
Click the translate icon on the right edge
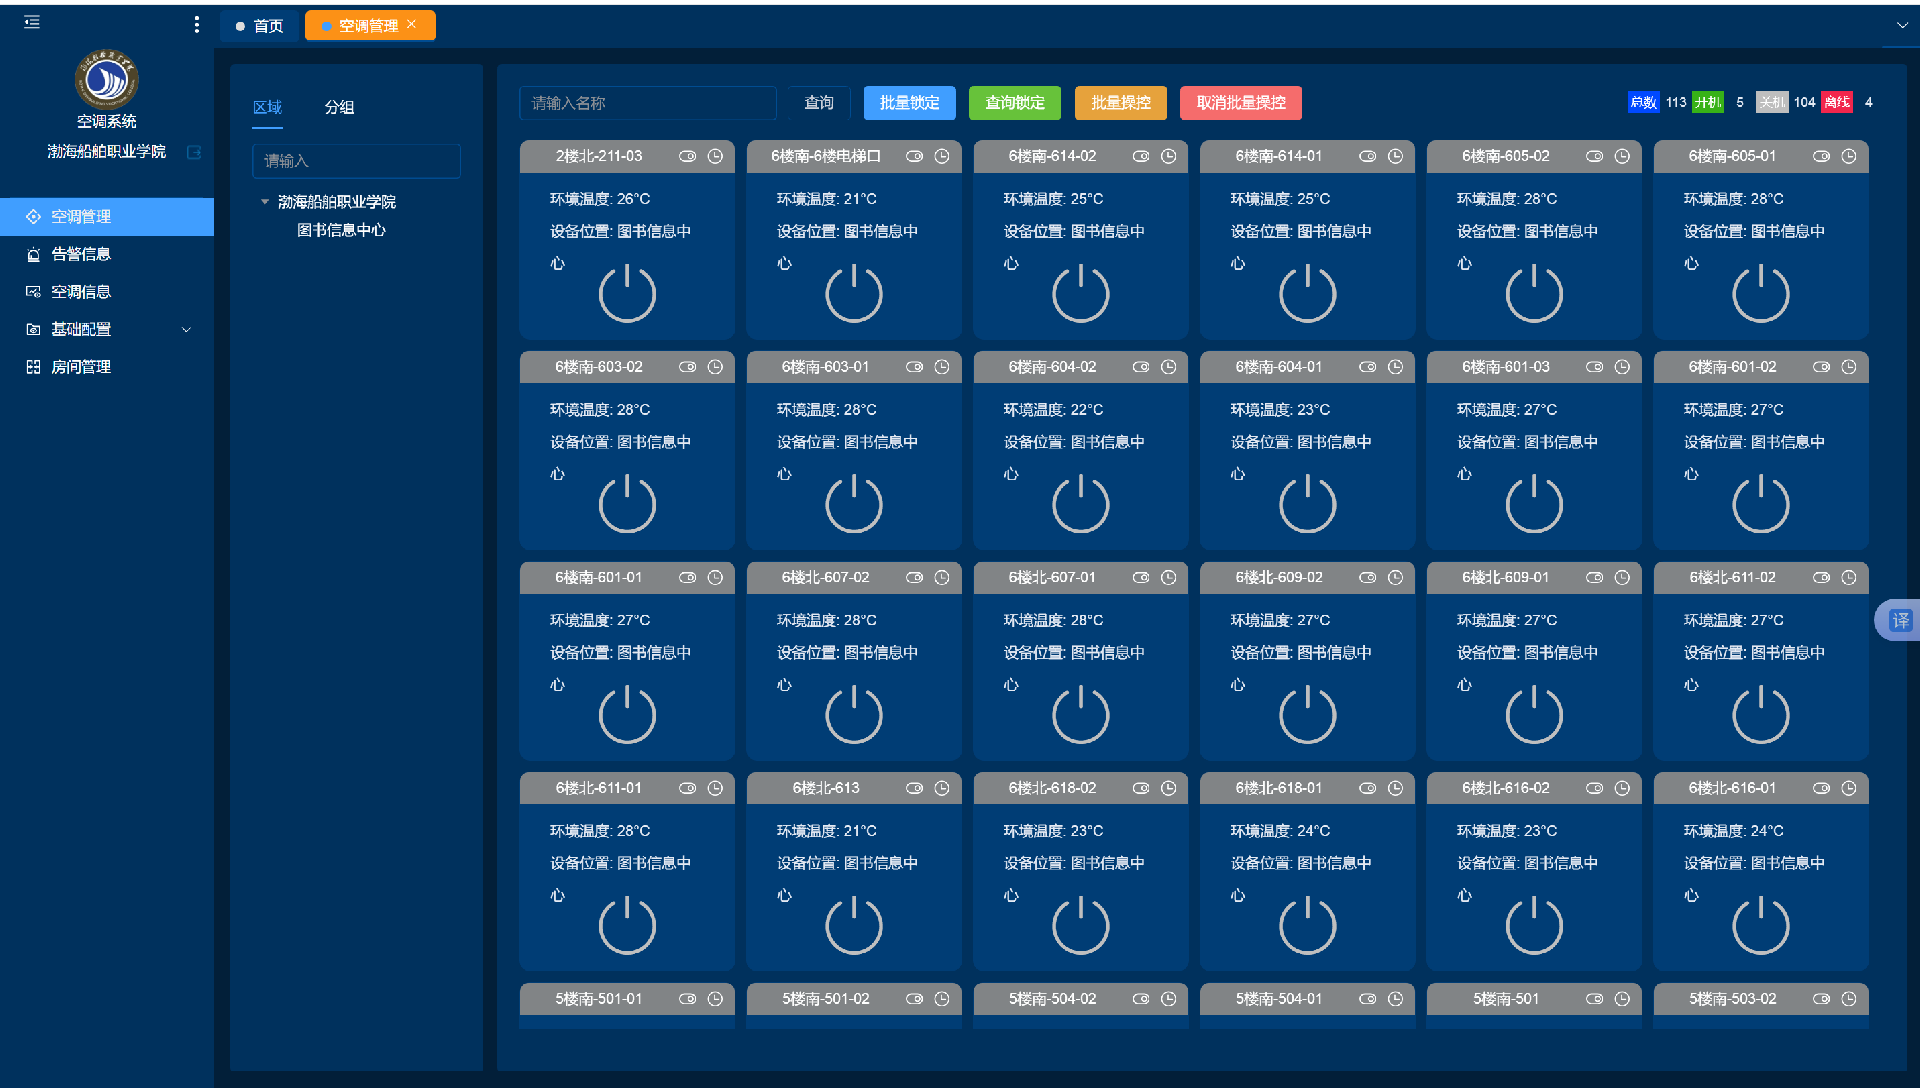tap(1899, 619)
